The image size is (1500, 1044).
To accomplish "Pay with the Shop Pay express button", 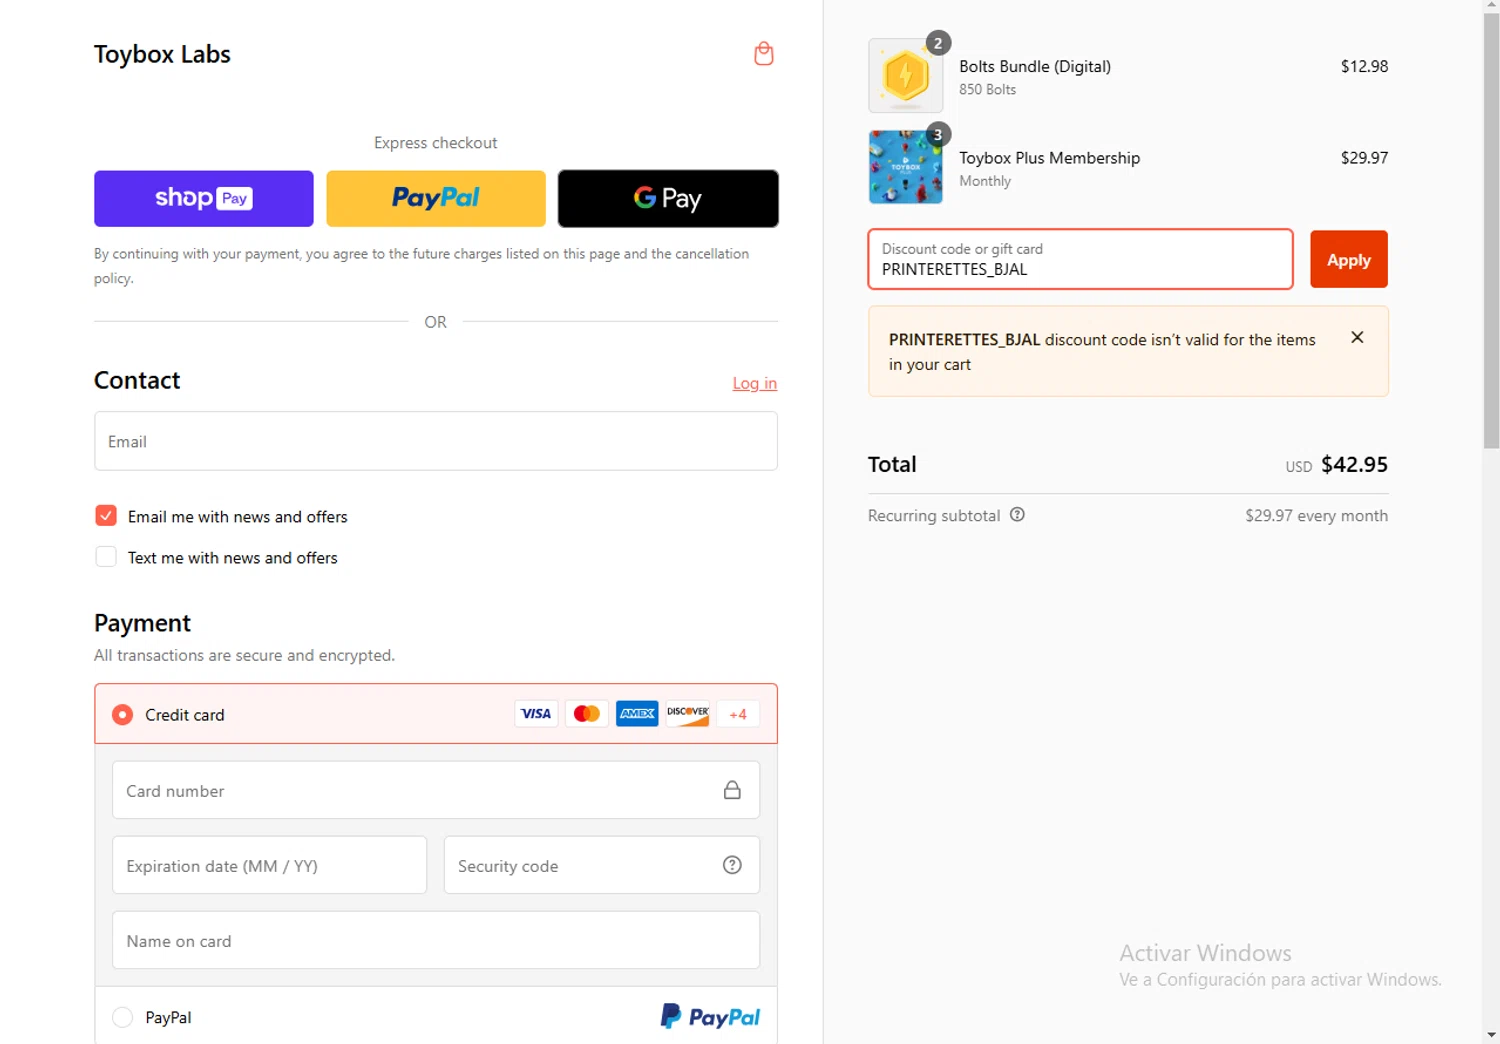I will coord(204,198).
